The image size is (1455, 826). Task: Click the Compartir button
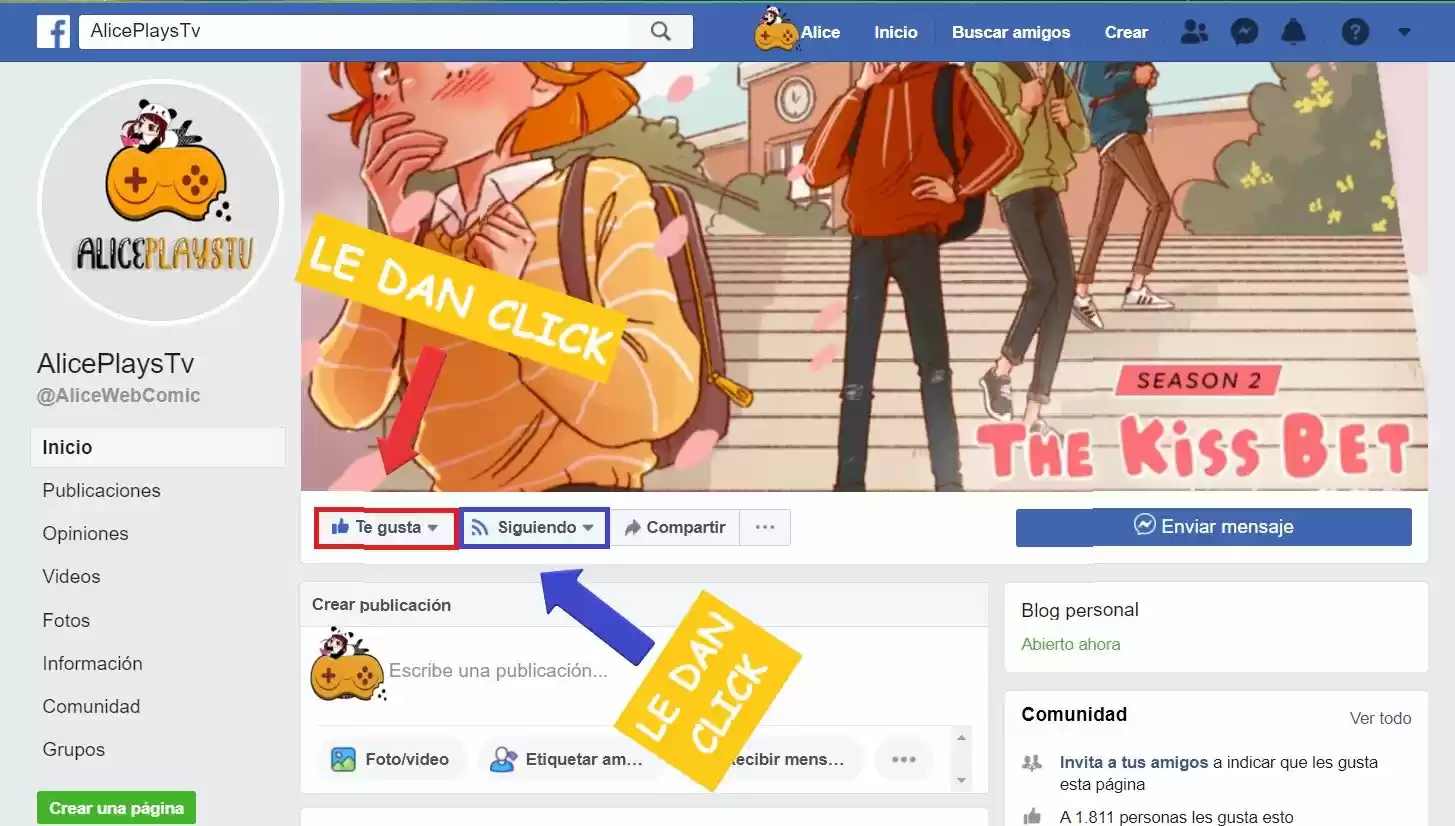coord(675,527)
